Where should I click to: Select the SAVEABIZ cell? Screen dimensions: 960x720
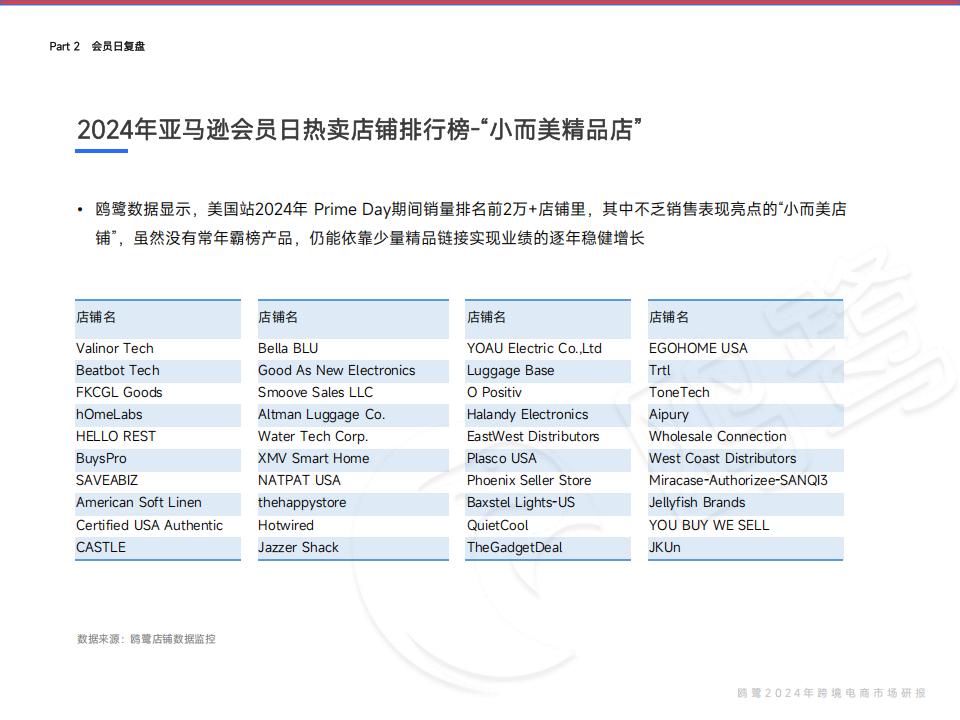158,481
